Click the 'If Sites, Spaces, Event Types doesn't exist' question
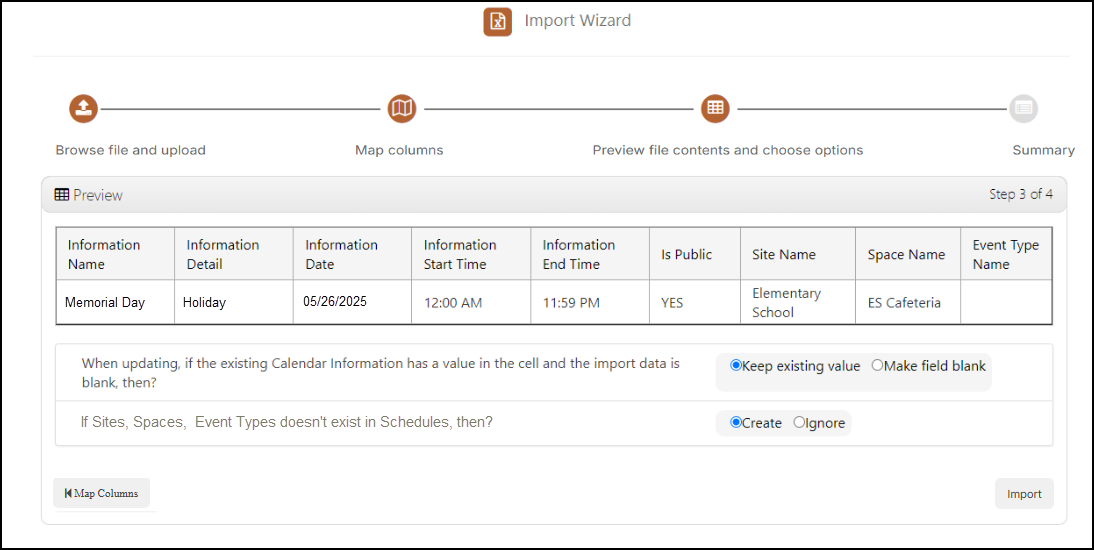Viewport: 1094px width, 550px height. [x=287, y=422]
